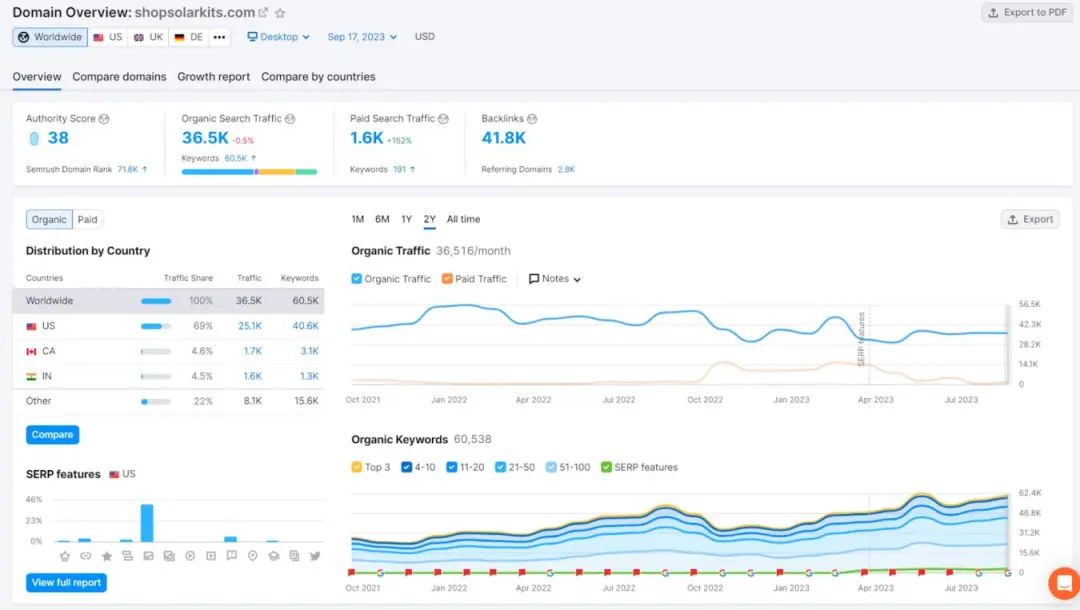Click the Notes speech bubble icon
This screenshot has width=1080, height=610.
(534, 279)
